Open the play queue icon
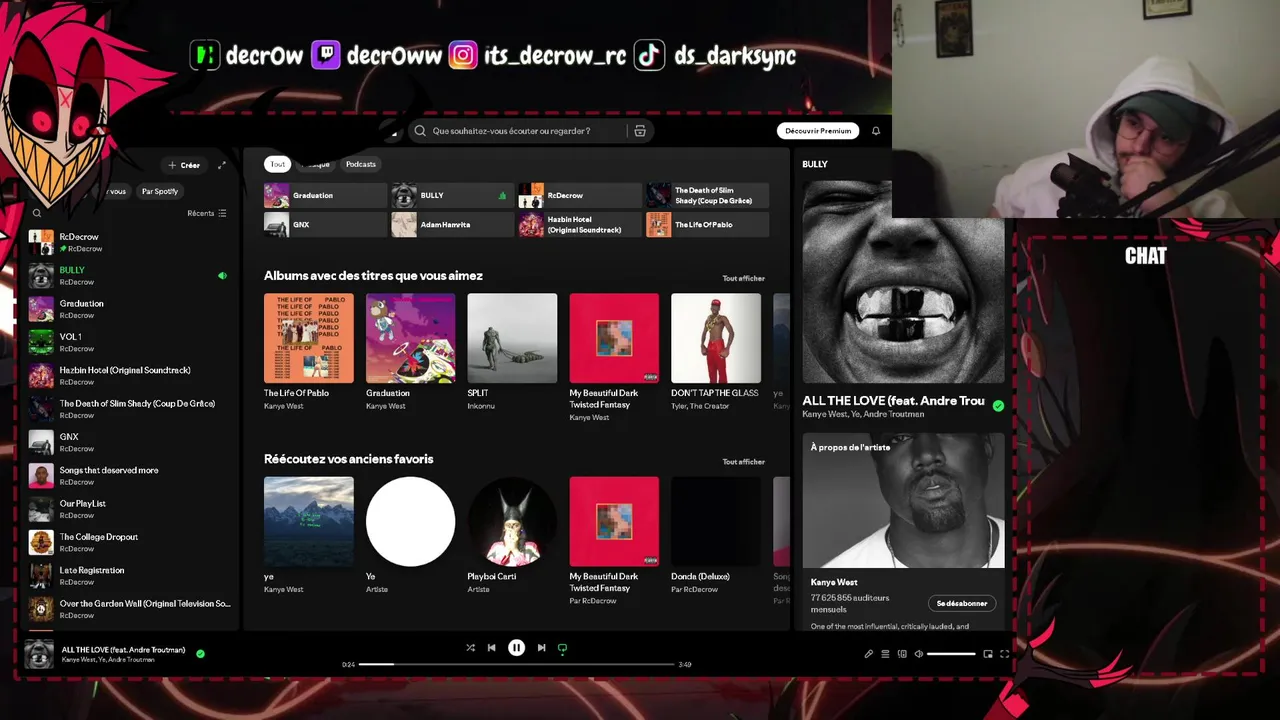Image resolution: width=1280 pixels, height=720 pixels. tap(885, 654)
